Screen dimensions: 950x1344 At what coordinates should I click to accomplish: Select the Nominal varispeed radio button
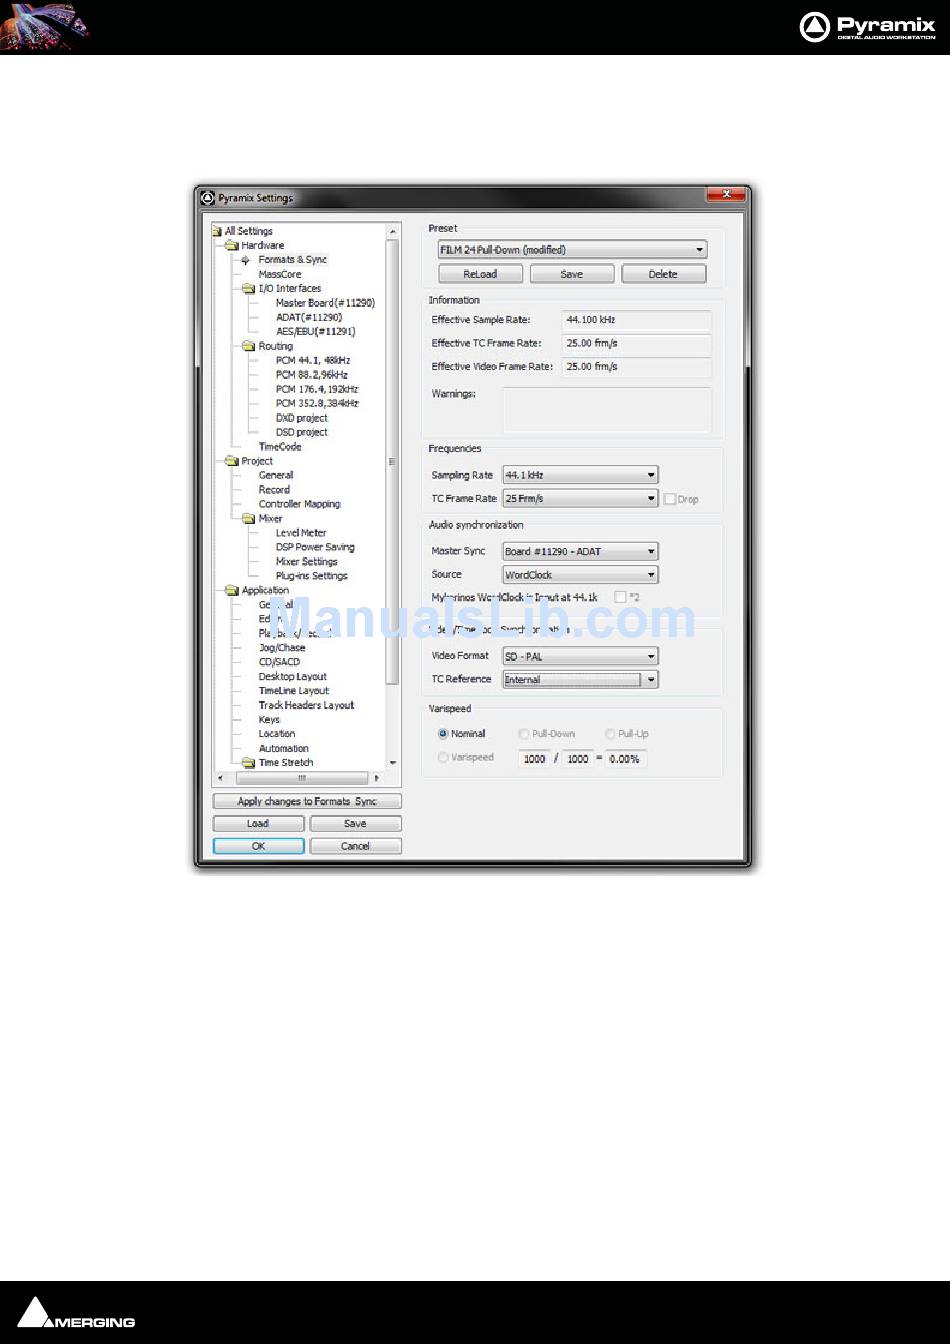click(443, 734)
